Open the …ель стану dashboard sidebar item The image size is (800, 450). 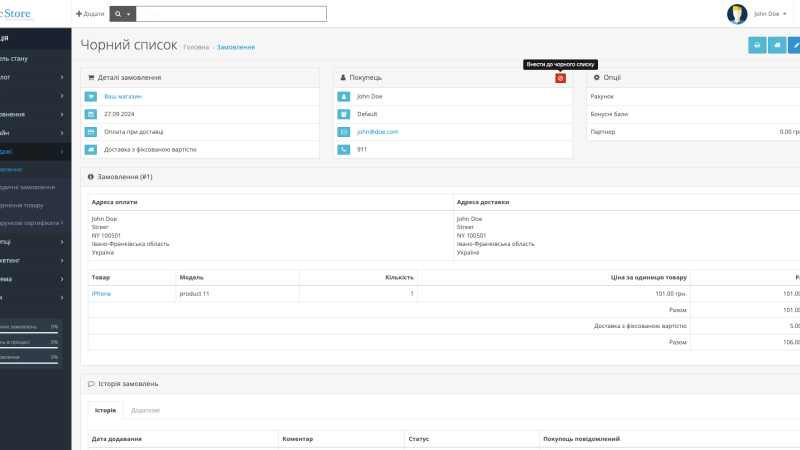coord(36,59)
